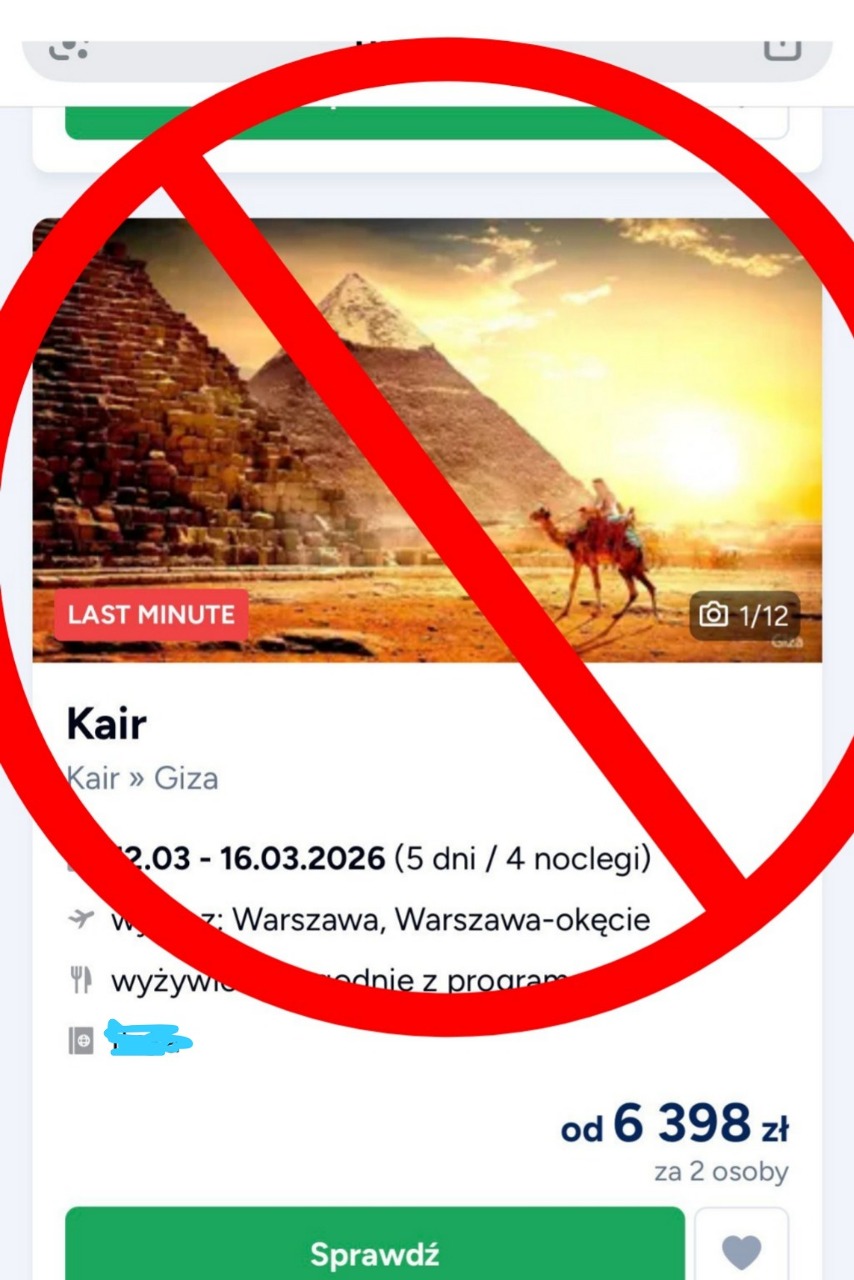The image size is (854, 1280).
Task: Tap the od 6 398 zł price
Action: (x=675, y=1124)
